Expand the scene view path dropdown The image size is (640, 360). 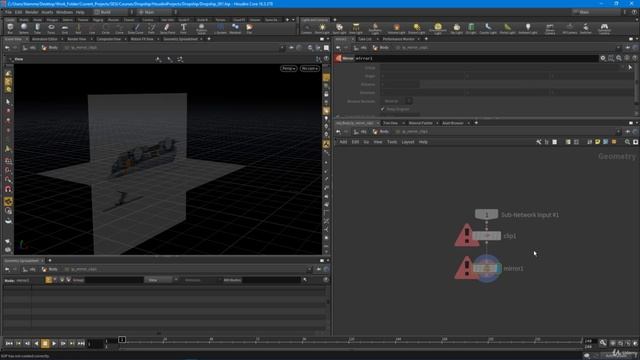click(282, 48)
